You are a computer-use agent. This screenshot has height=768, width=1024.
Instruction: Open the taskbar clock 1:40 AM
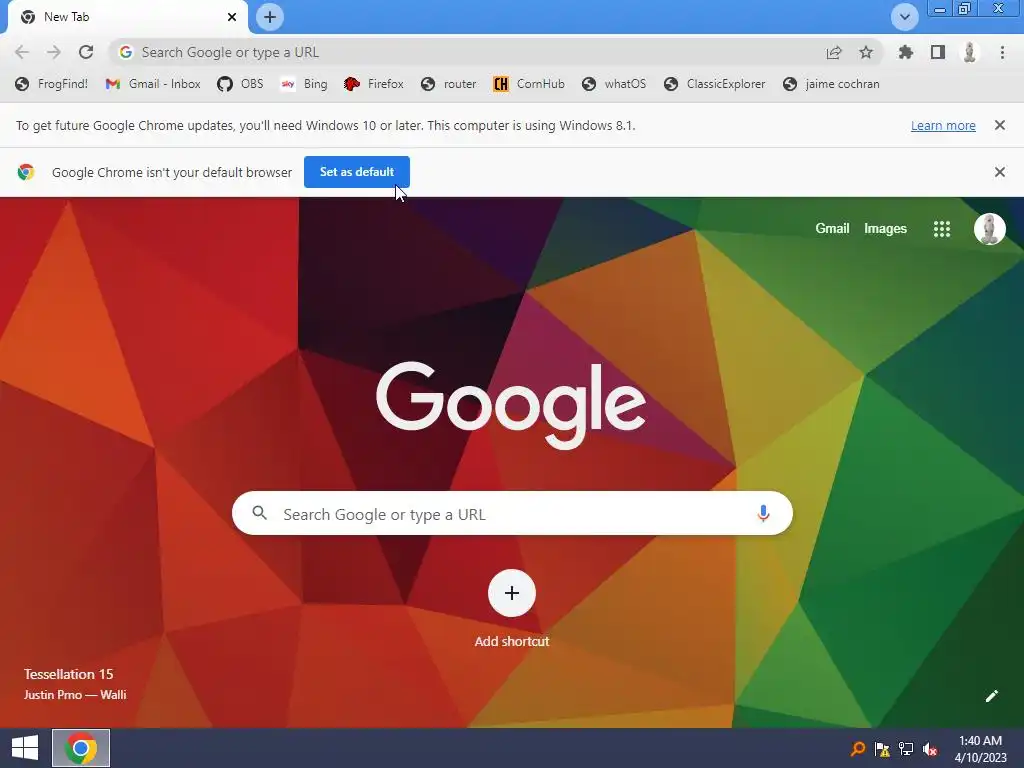tap(980, 748)
